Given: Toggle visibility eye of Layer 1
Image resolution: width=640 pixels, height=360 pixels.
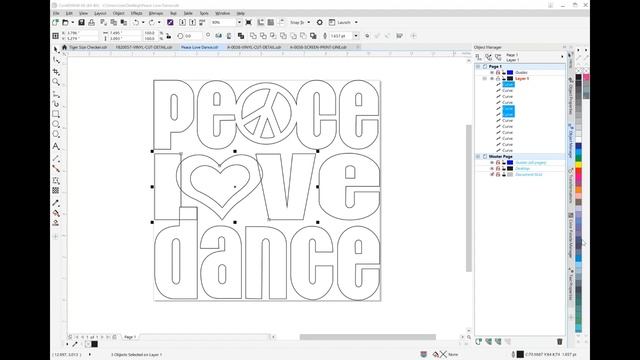Looking at the screenshot, I should click(492, 78).
